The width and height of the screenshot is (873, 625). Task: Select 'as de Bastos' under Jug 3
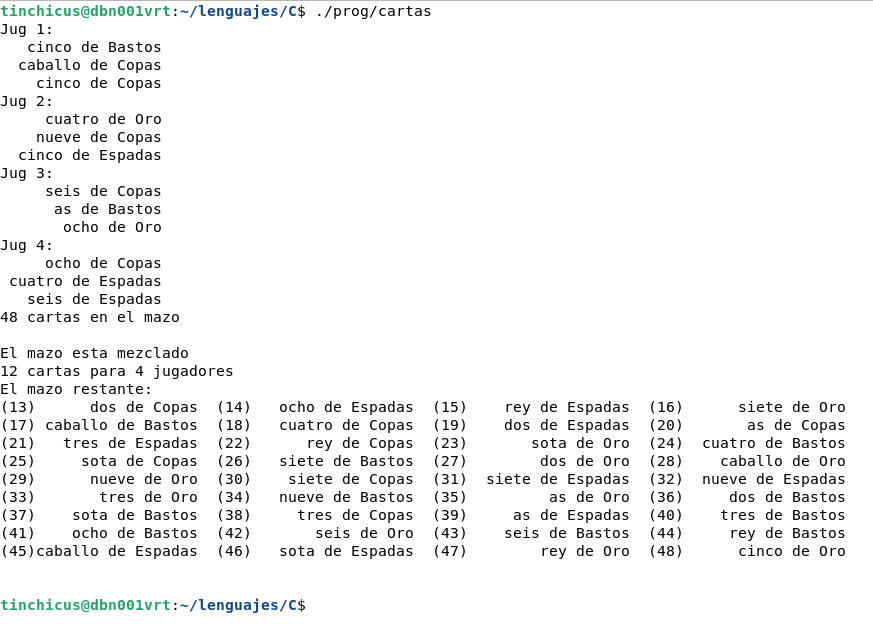(107, 209)
